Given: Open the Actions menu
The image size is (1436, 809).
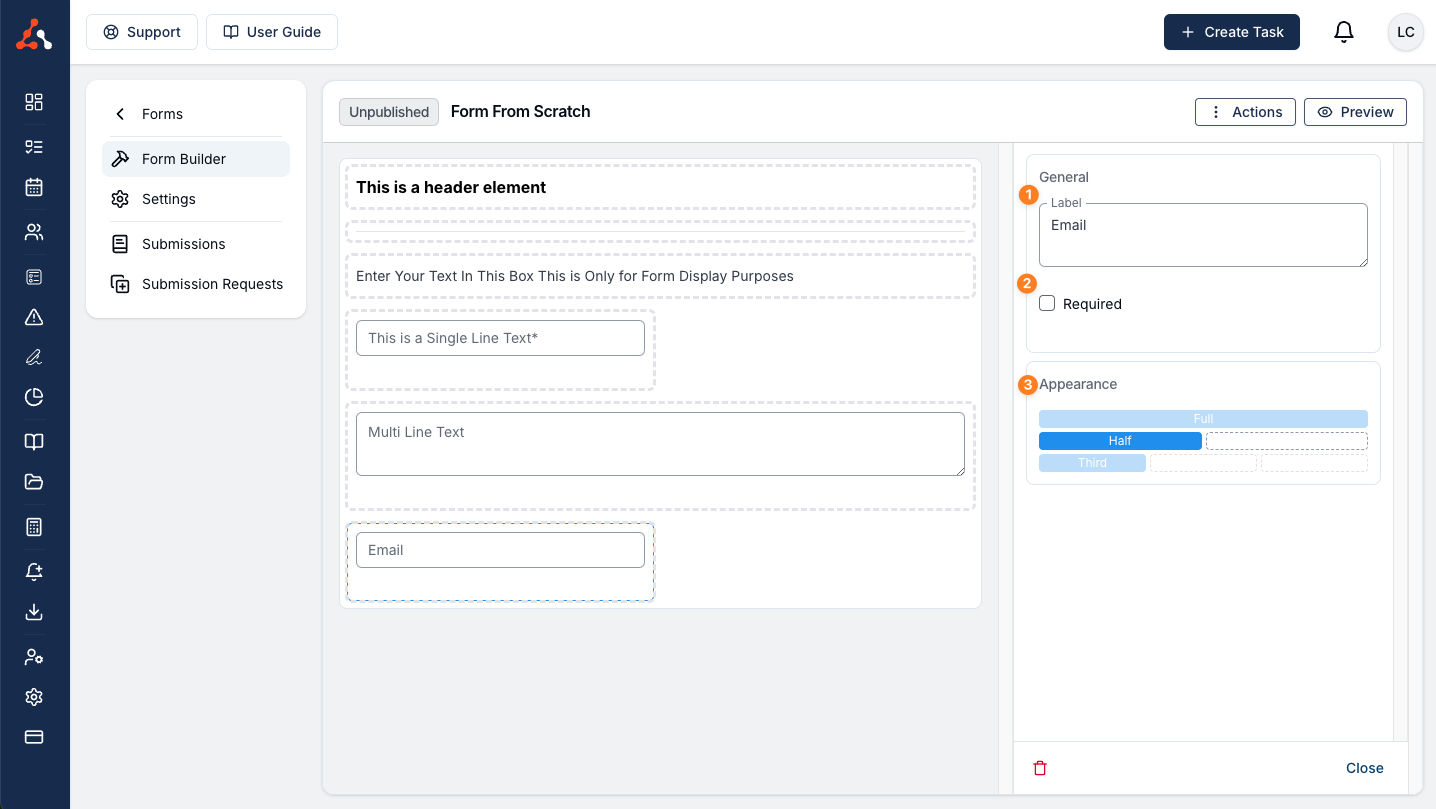Looking at the screenshot, I should click(1245, 112).
